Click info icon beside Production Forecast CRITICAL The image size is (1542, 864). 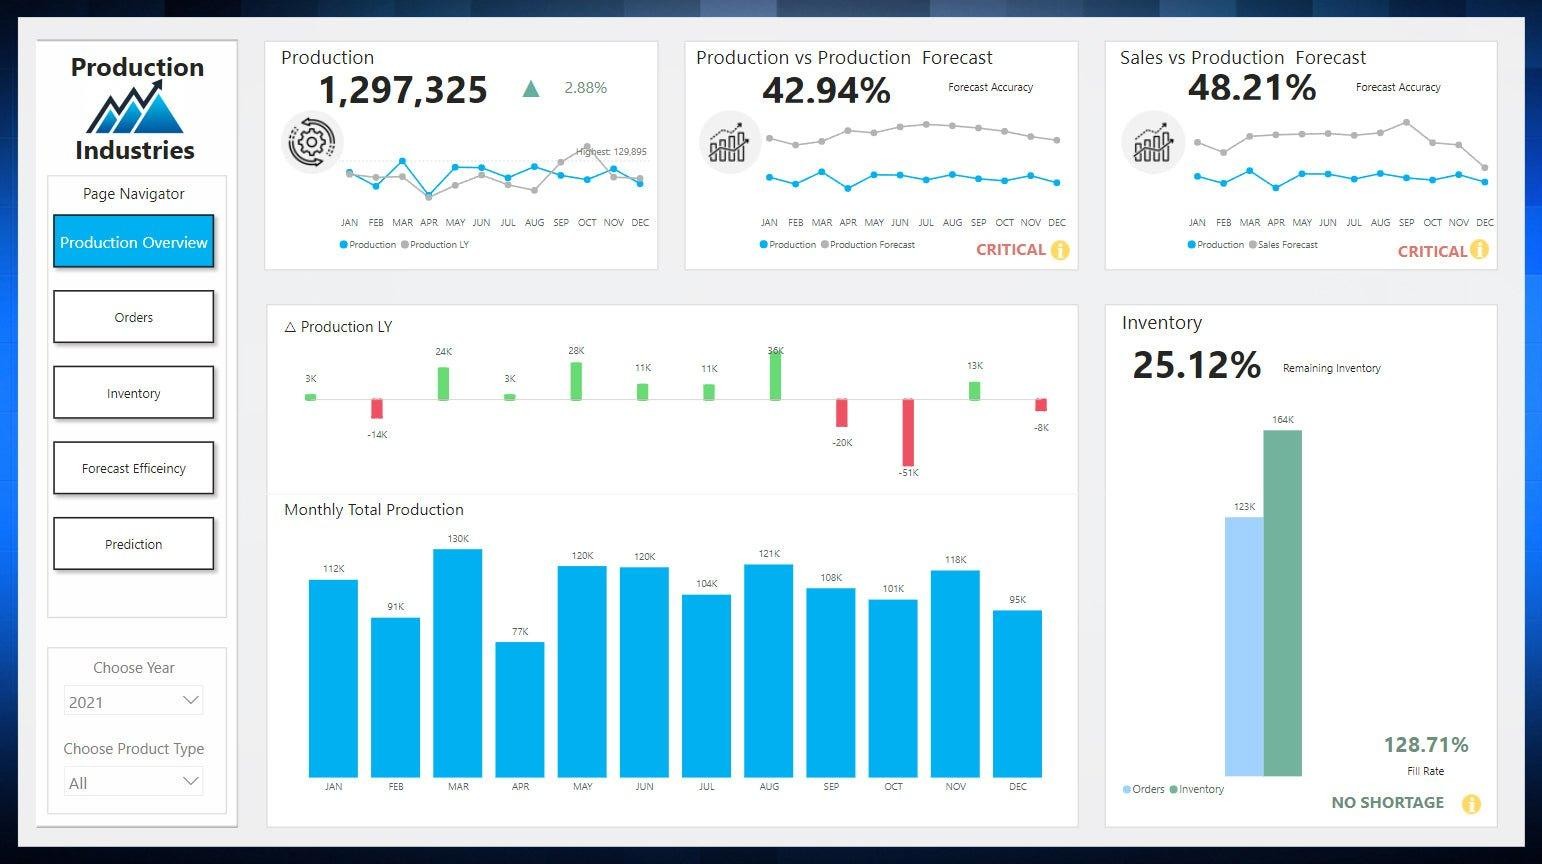click(x=1059, y=250)
